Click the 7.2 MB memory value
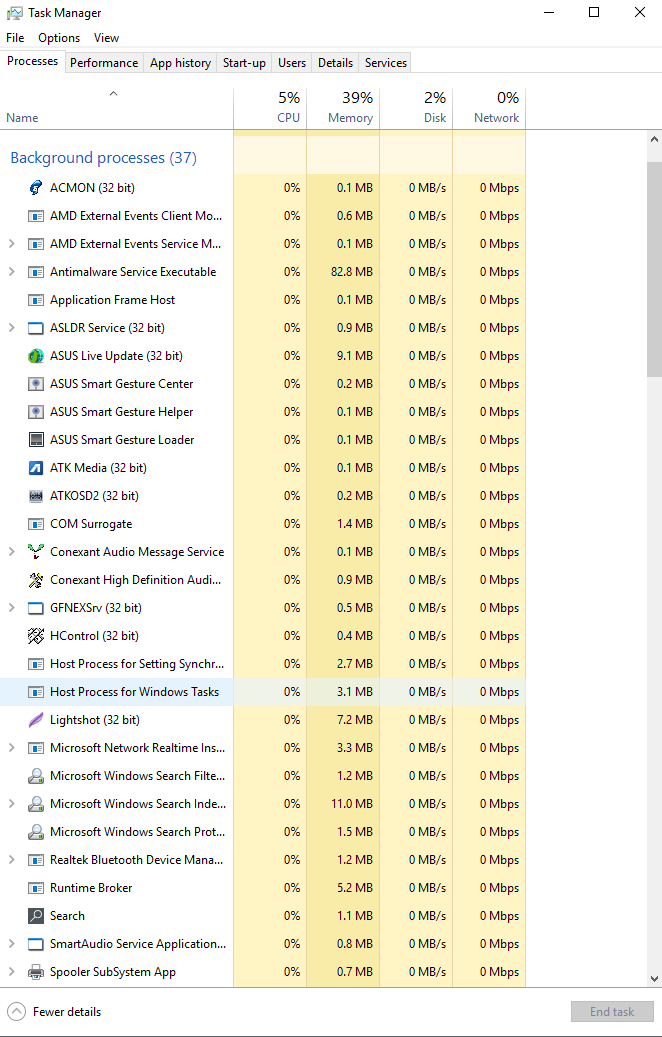 tap(355, 720)
